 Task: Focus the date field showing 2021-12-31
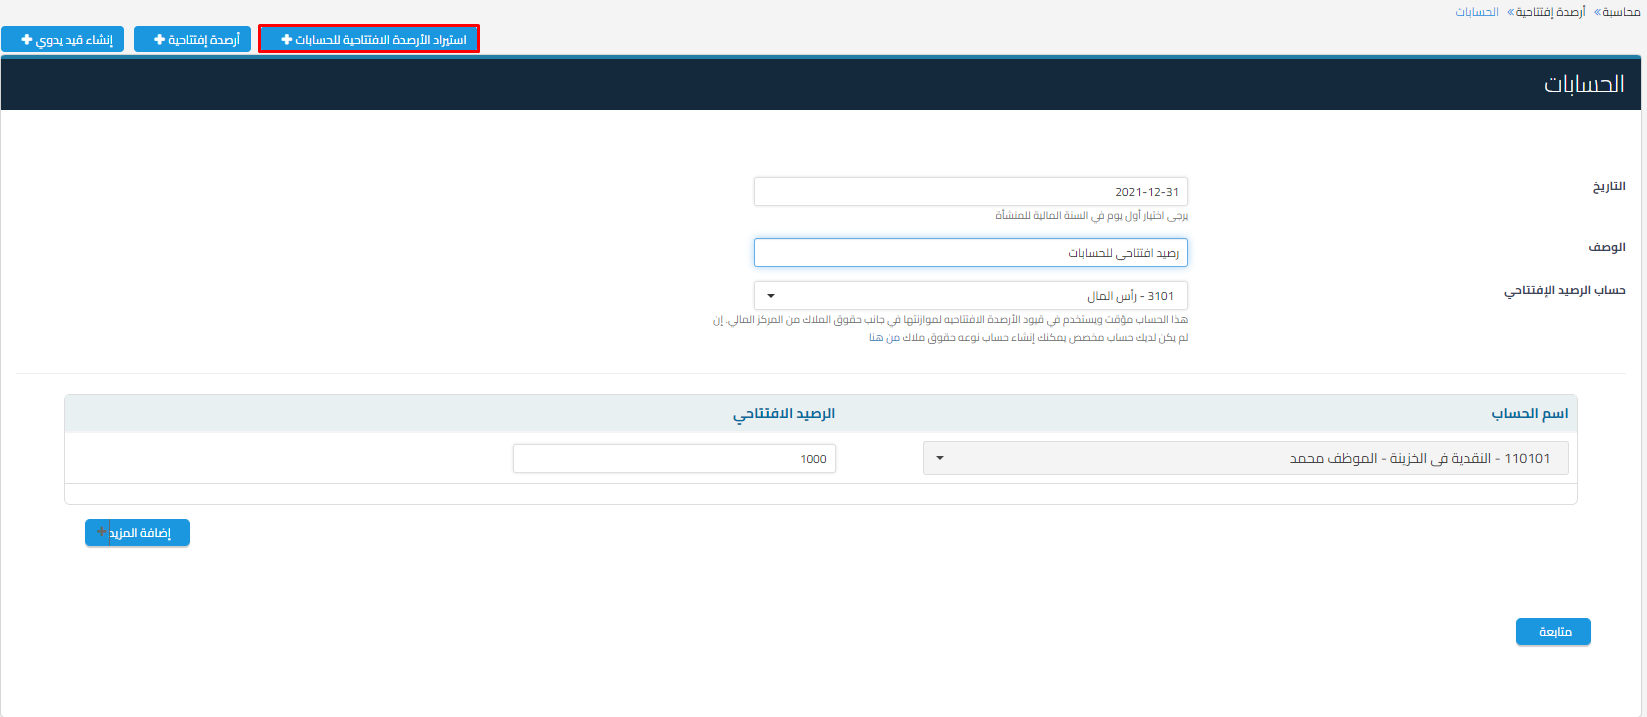click(970, 192)
